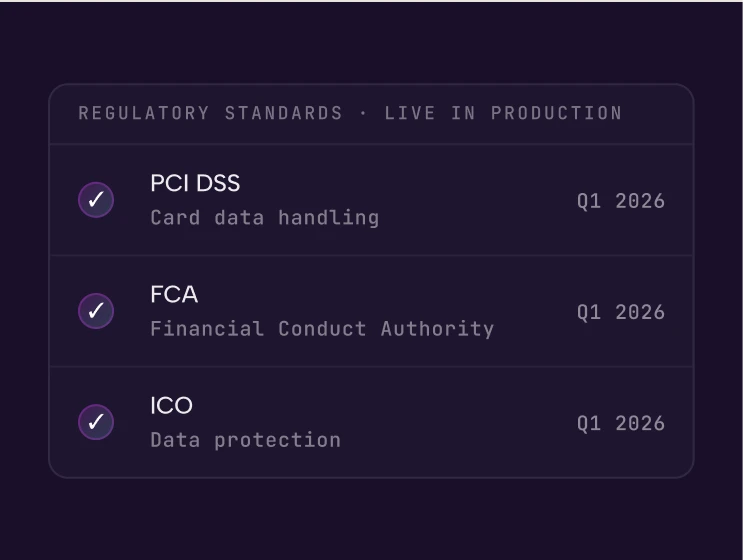743x560 pixels.
Task: Click the word handling in PCI row
Action: (329, 218)
